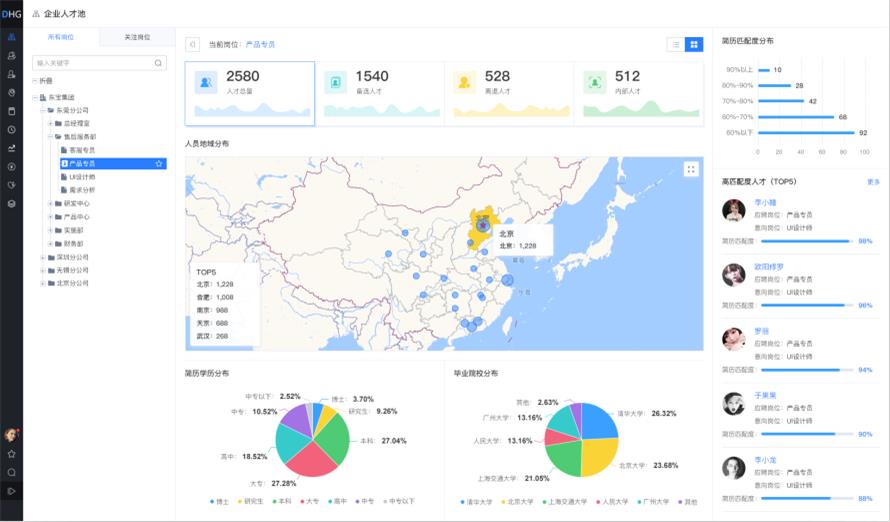Expand the 研发中心 folder node

click(x=50, y=204)
